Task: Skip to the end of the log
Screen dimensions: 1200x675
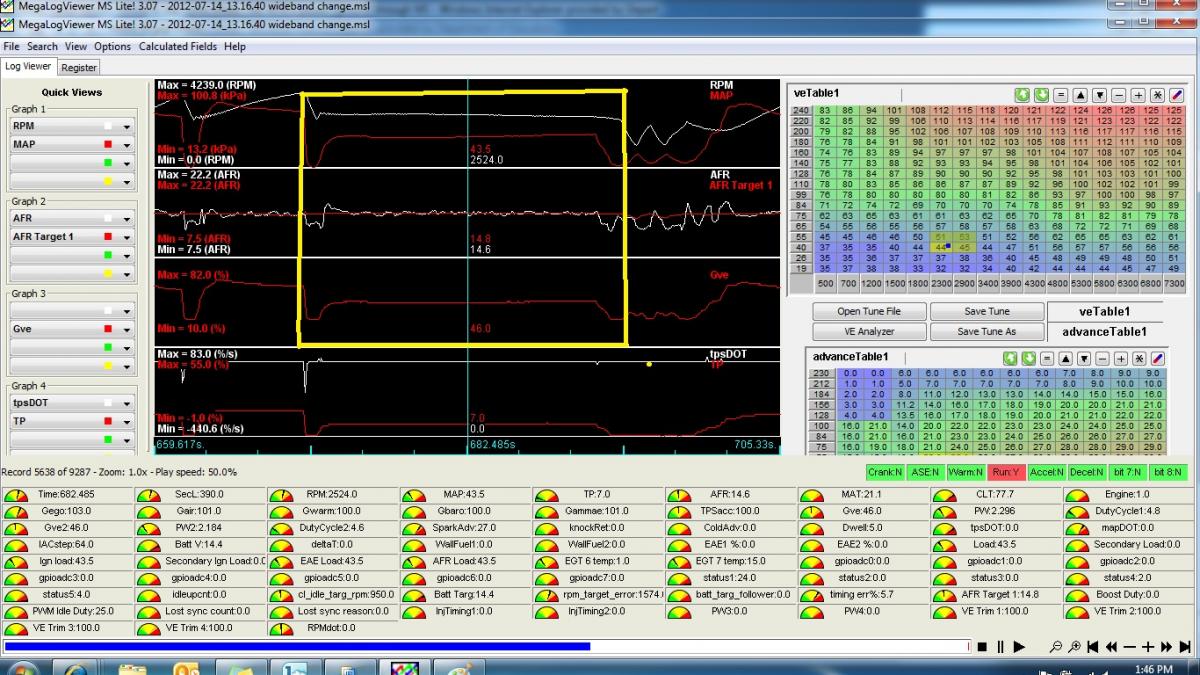Action: (x=1185, y=647)
